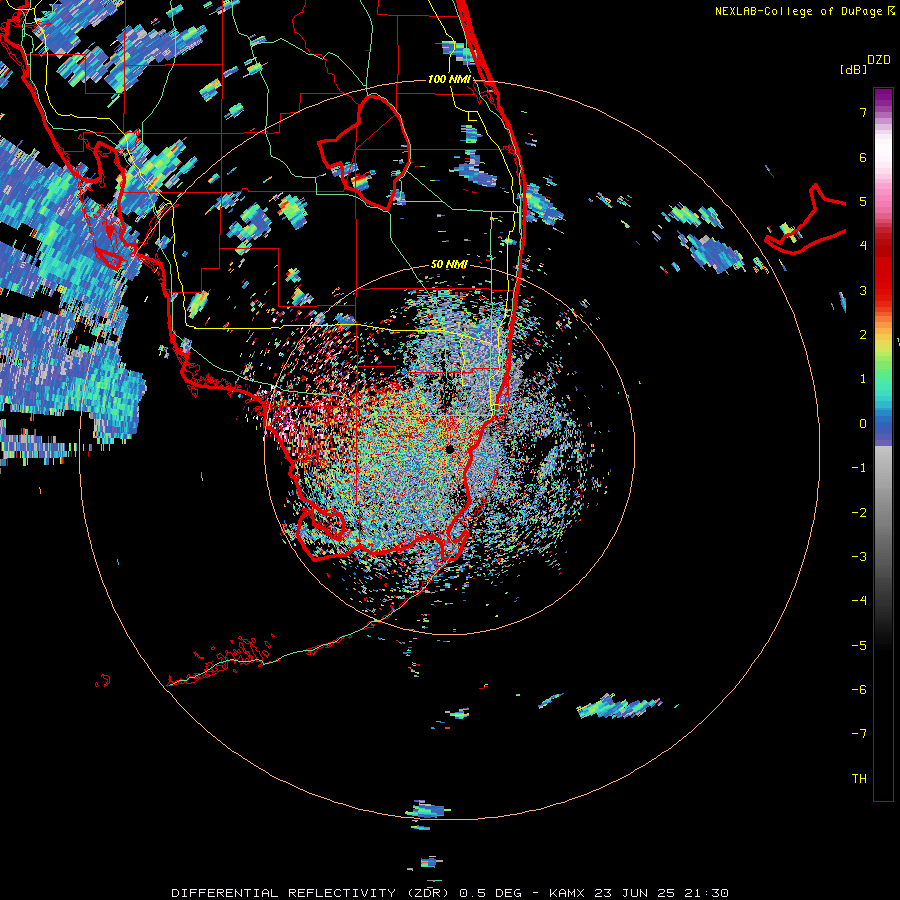Click the -3 value on color scale
This screenshot has width=900, height=900.
click(x=859, y=557)
